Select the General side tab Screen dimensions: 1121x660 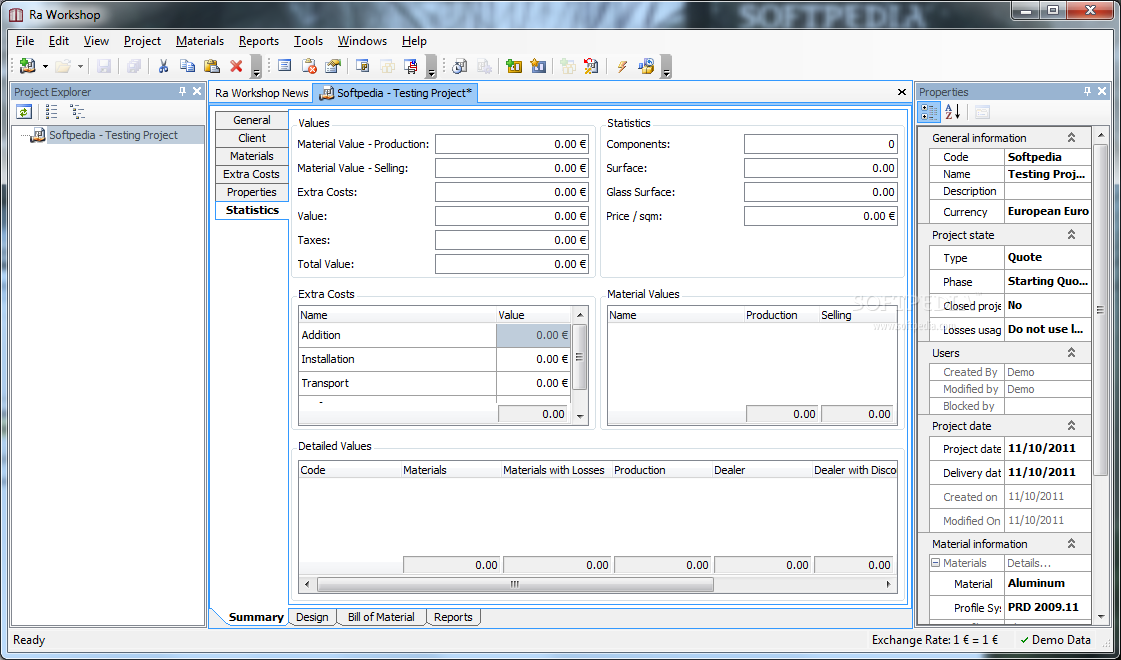click(x=252, y=120)
